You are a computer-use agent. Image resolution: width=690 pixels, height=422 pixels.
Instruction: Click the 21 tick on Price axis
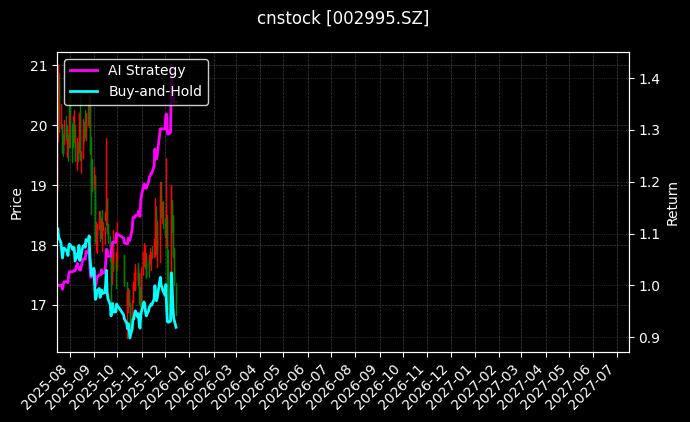38,66
